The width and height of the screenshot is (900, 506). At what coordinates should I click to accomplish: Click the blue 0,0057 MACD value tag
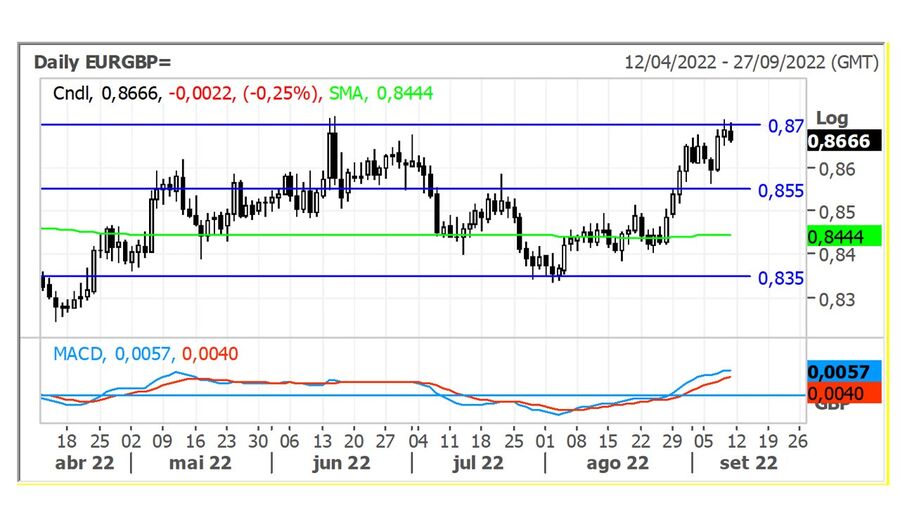click(x=843, y=372)
